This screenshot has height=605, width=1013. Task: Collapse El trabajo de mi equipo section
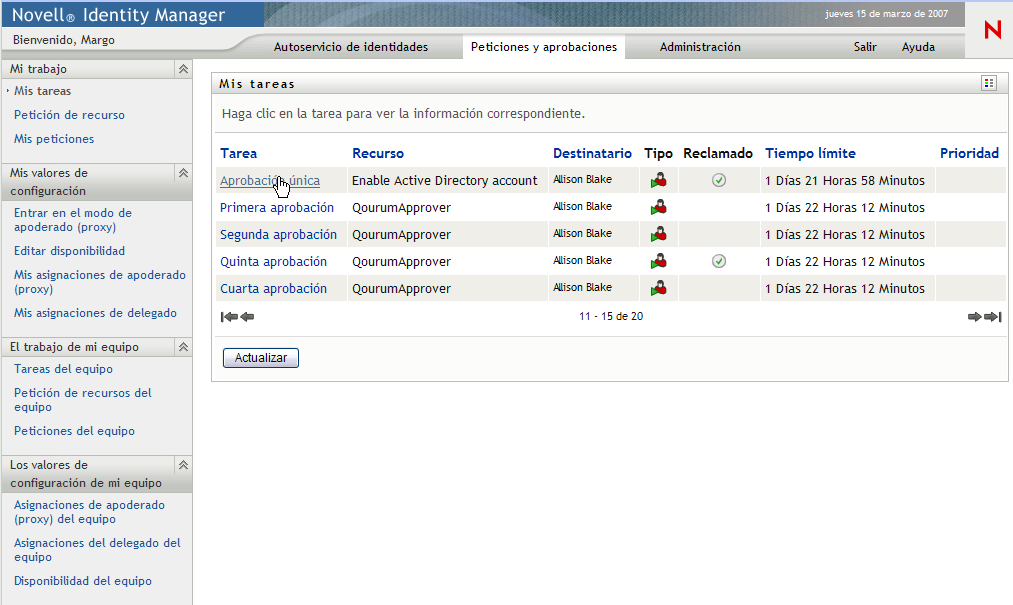(183, 346)
